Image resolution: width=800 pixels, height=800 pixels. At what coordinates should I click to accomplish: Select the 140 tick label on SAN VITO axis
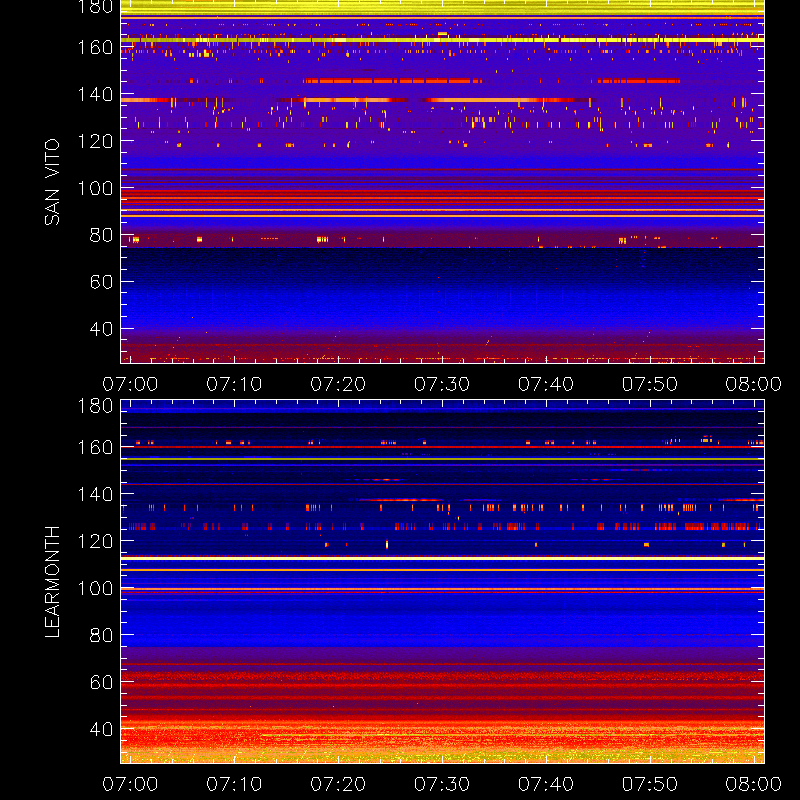(x=95, y=94)
